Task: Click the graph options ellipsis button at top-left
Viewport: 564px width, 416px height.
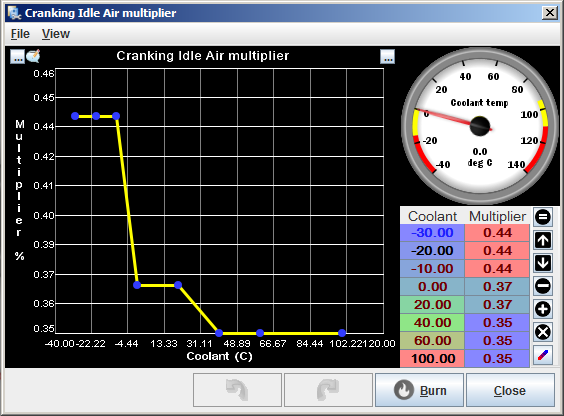Action: point(17,56)
